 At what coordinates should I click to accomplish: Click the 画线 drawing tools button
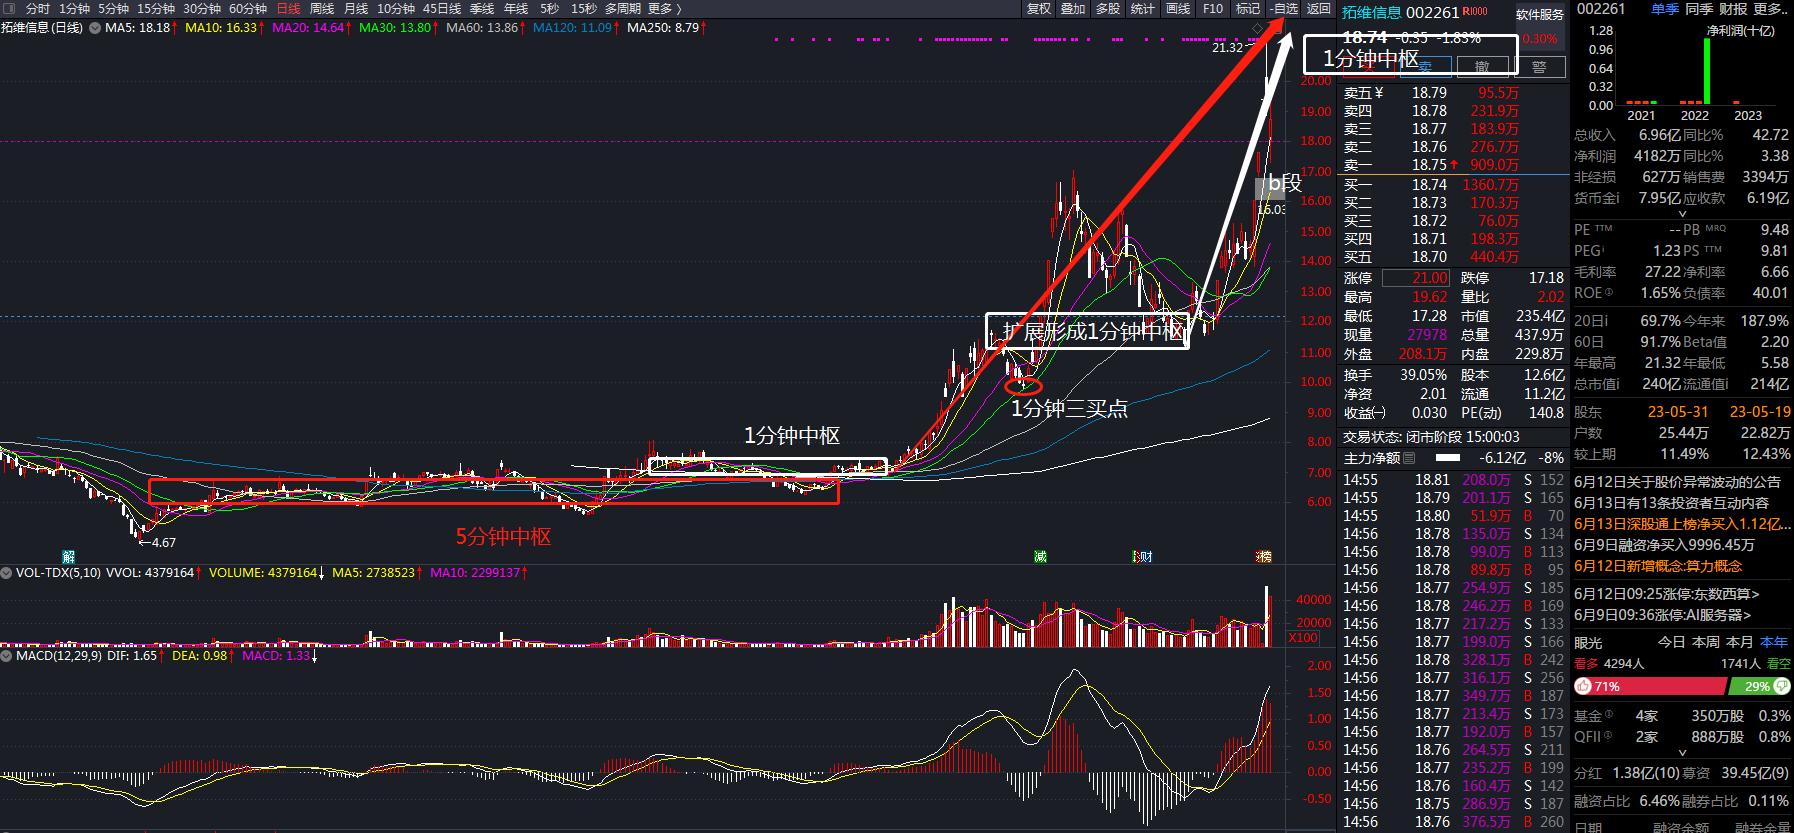[1179, 8]
